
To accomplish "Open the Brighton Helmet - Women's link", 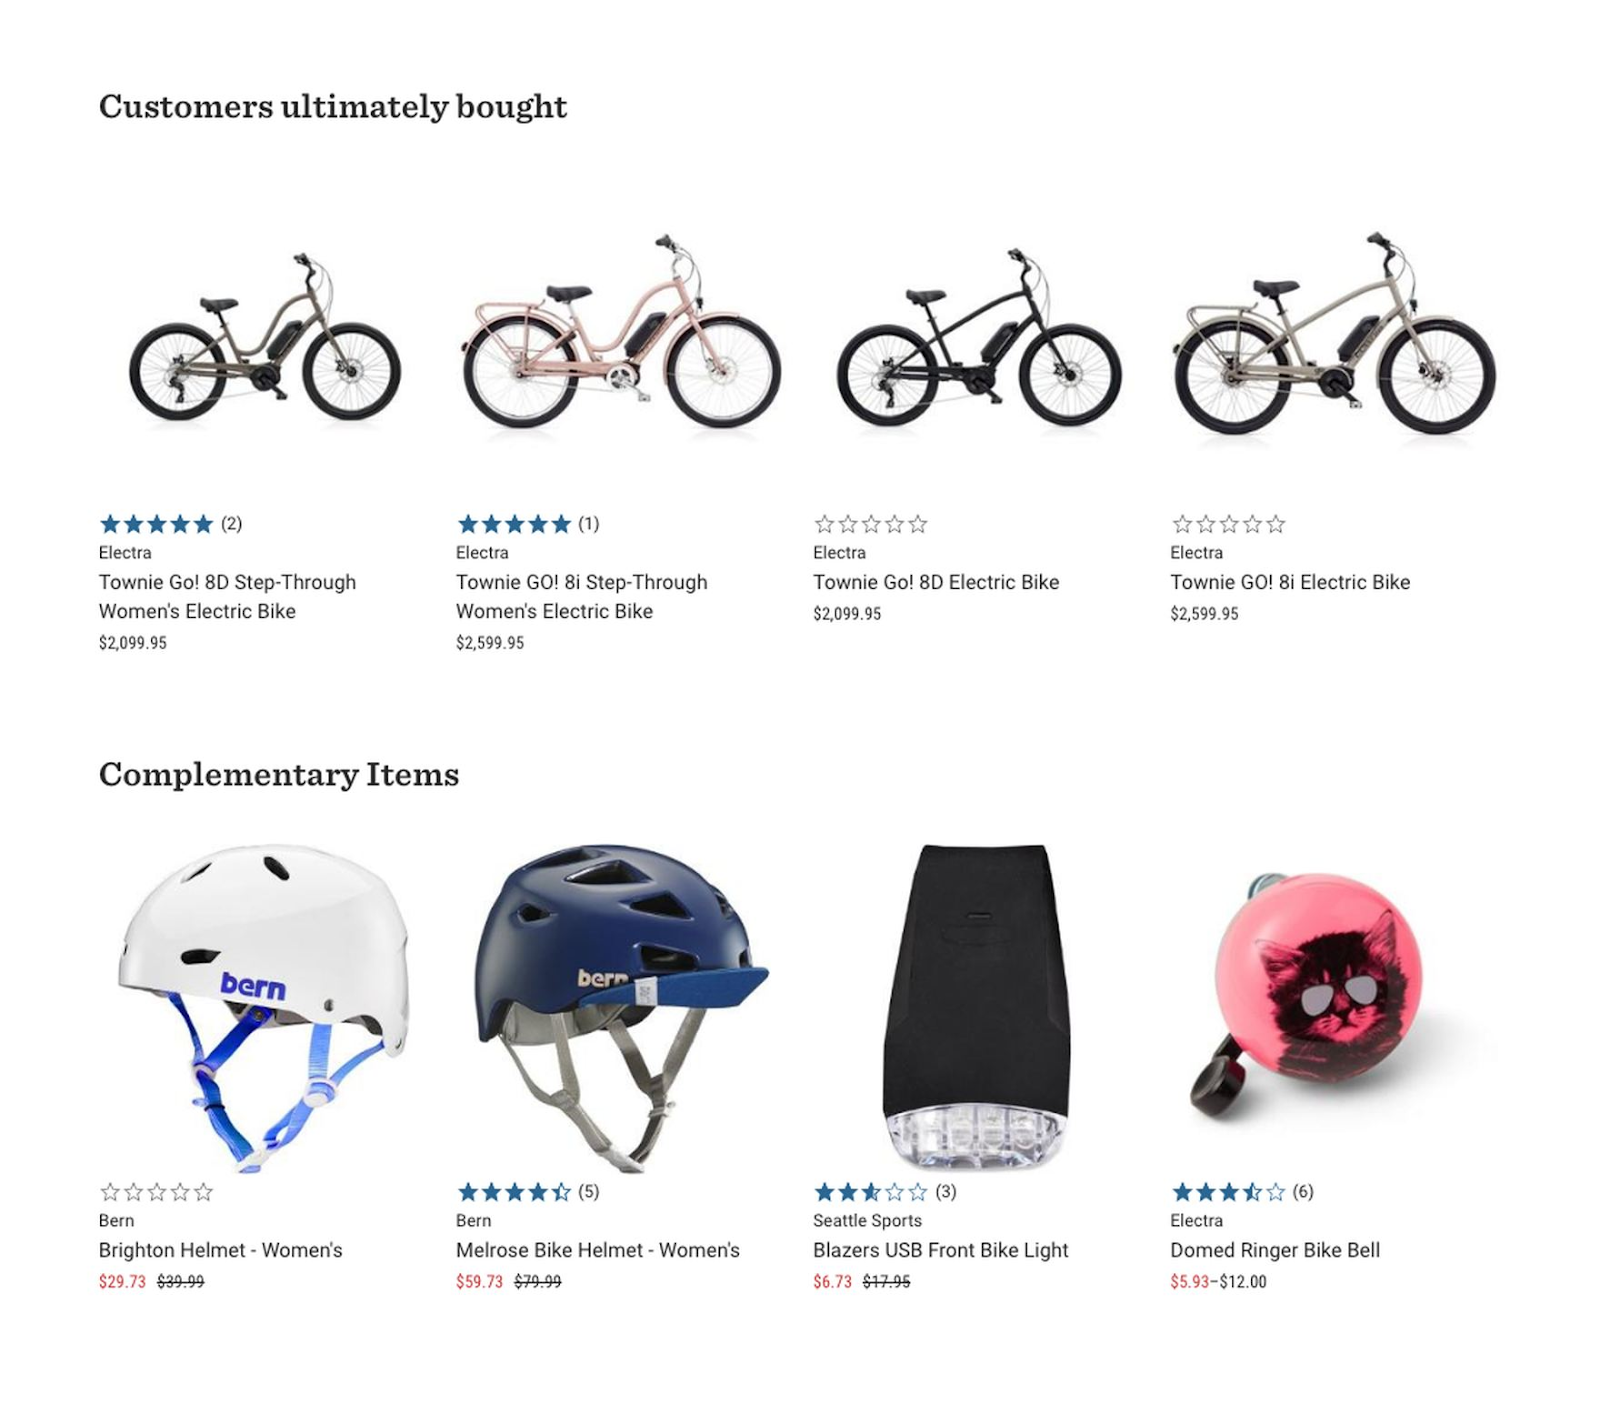I will pyautogui.click(x=220, y=1250).
